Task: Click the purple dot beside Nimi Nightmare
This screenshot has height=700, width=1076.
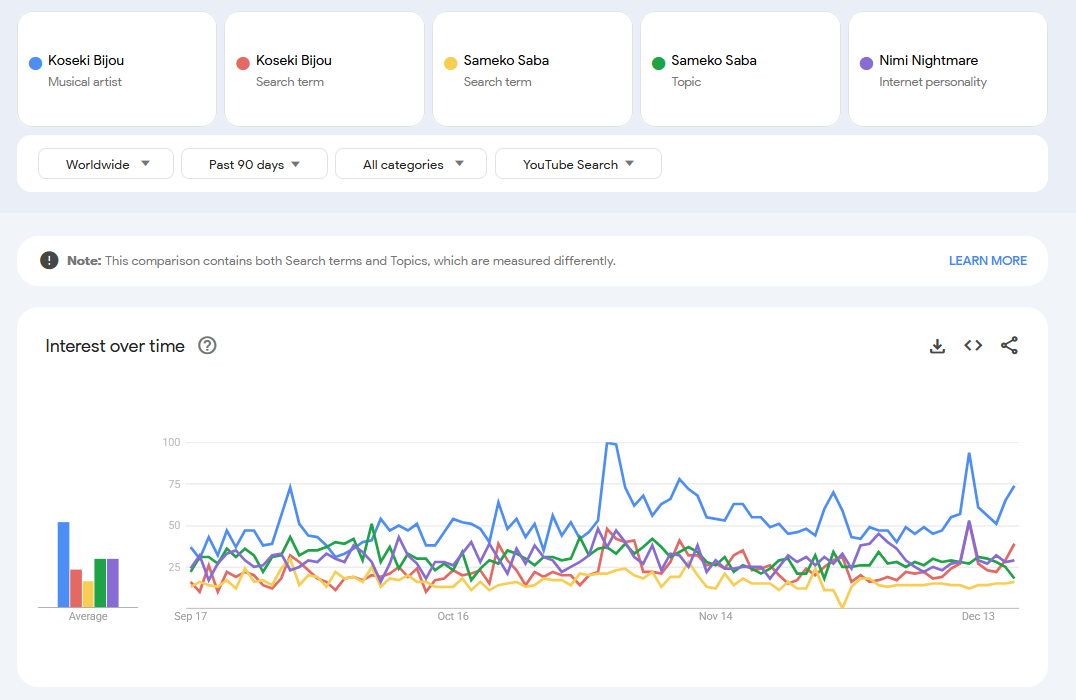Action: (866, 63)
